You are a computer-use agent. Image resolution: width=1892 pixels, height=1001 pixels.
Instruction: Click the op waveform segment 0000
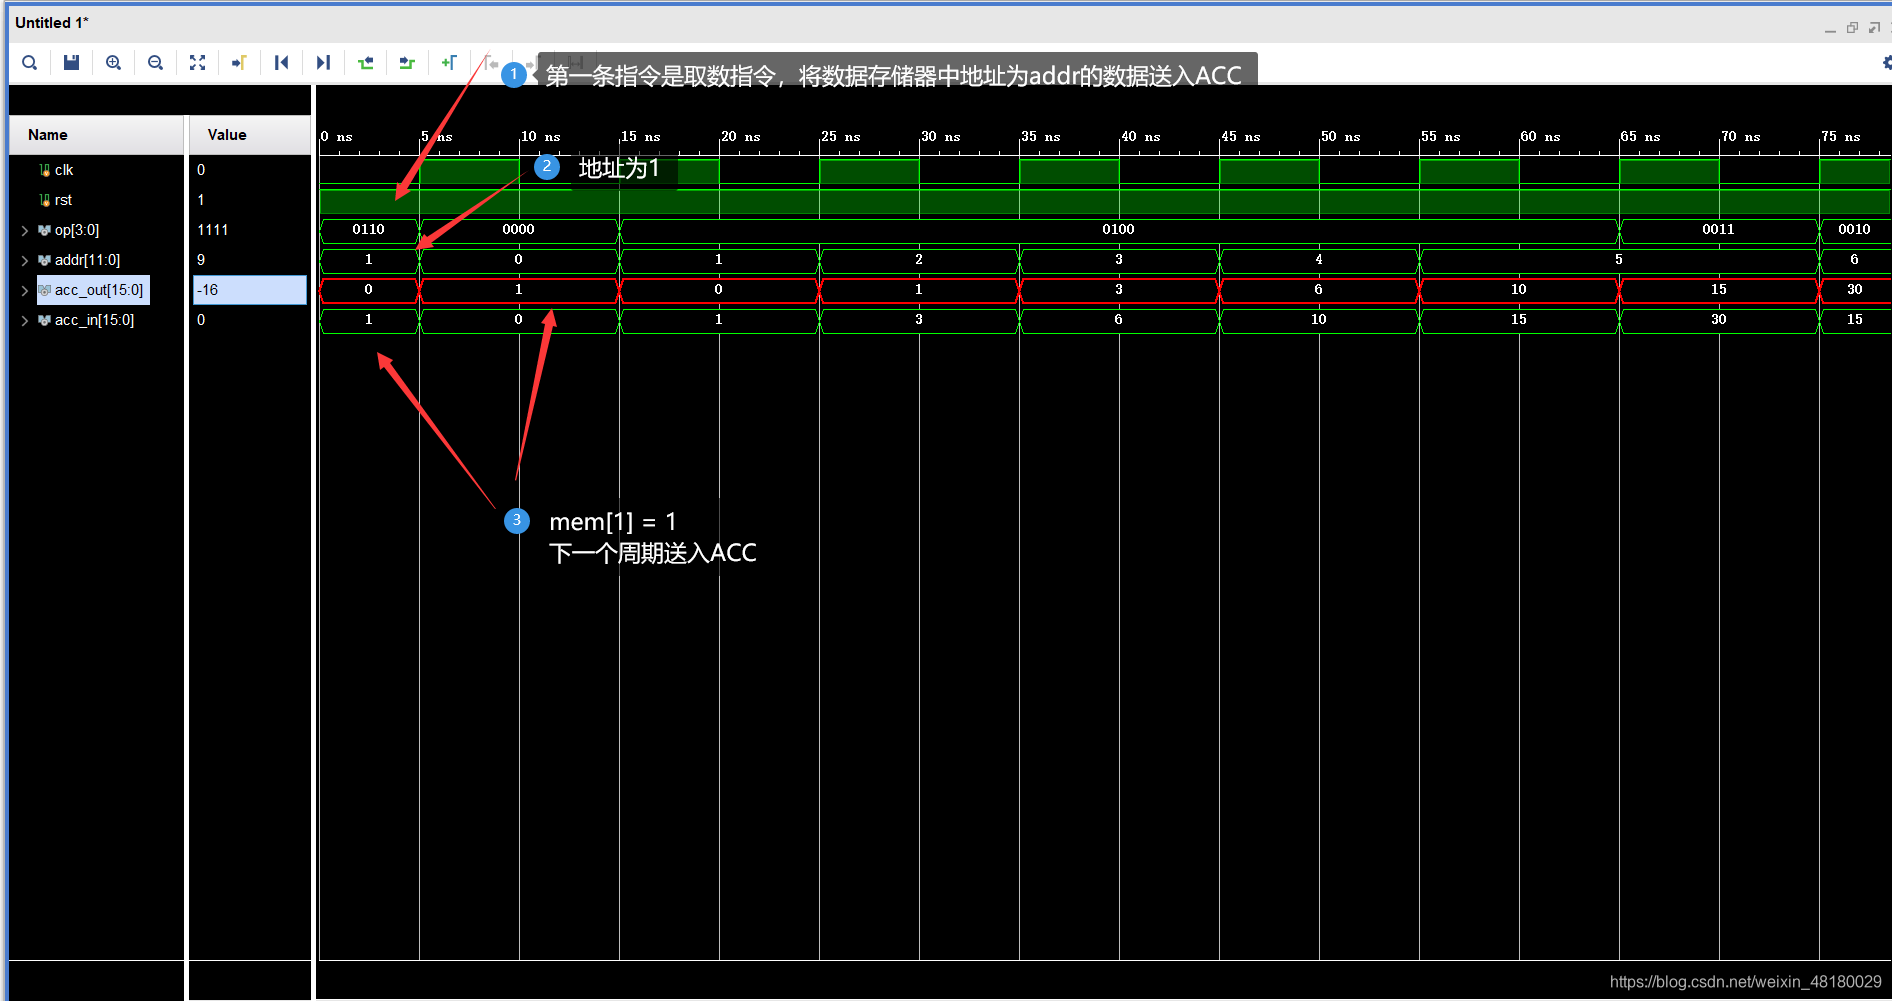[519, 230]
